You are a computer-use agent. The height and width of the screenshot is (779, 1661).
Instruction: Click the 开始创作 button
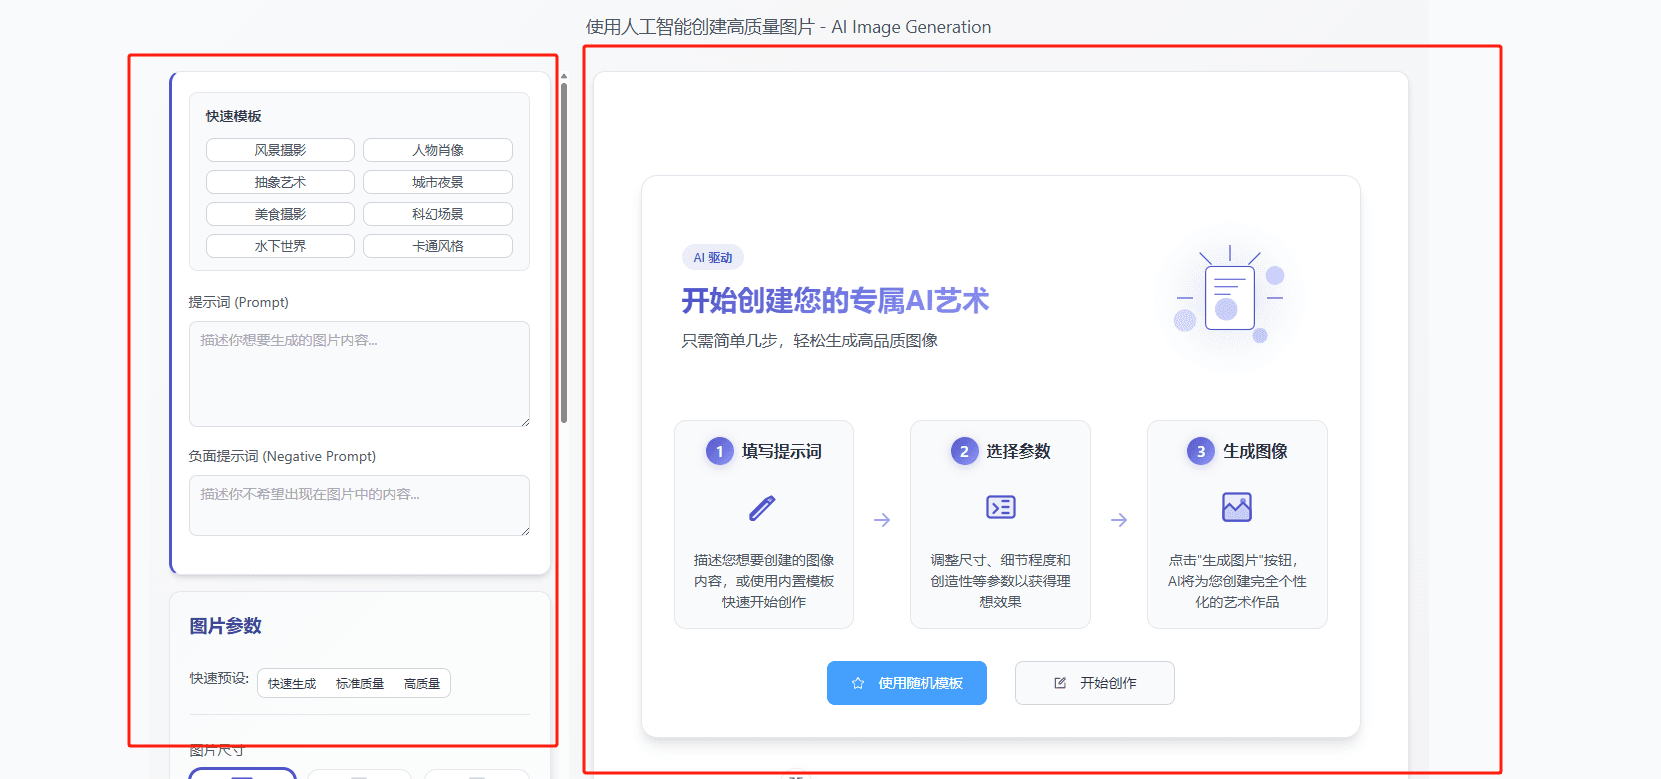tap(1095, 683)
